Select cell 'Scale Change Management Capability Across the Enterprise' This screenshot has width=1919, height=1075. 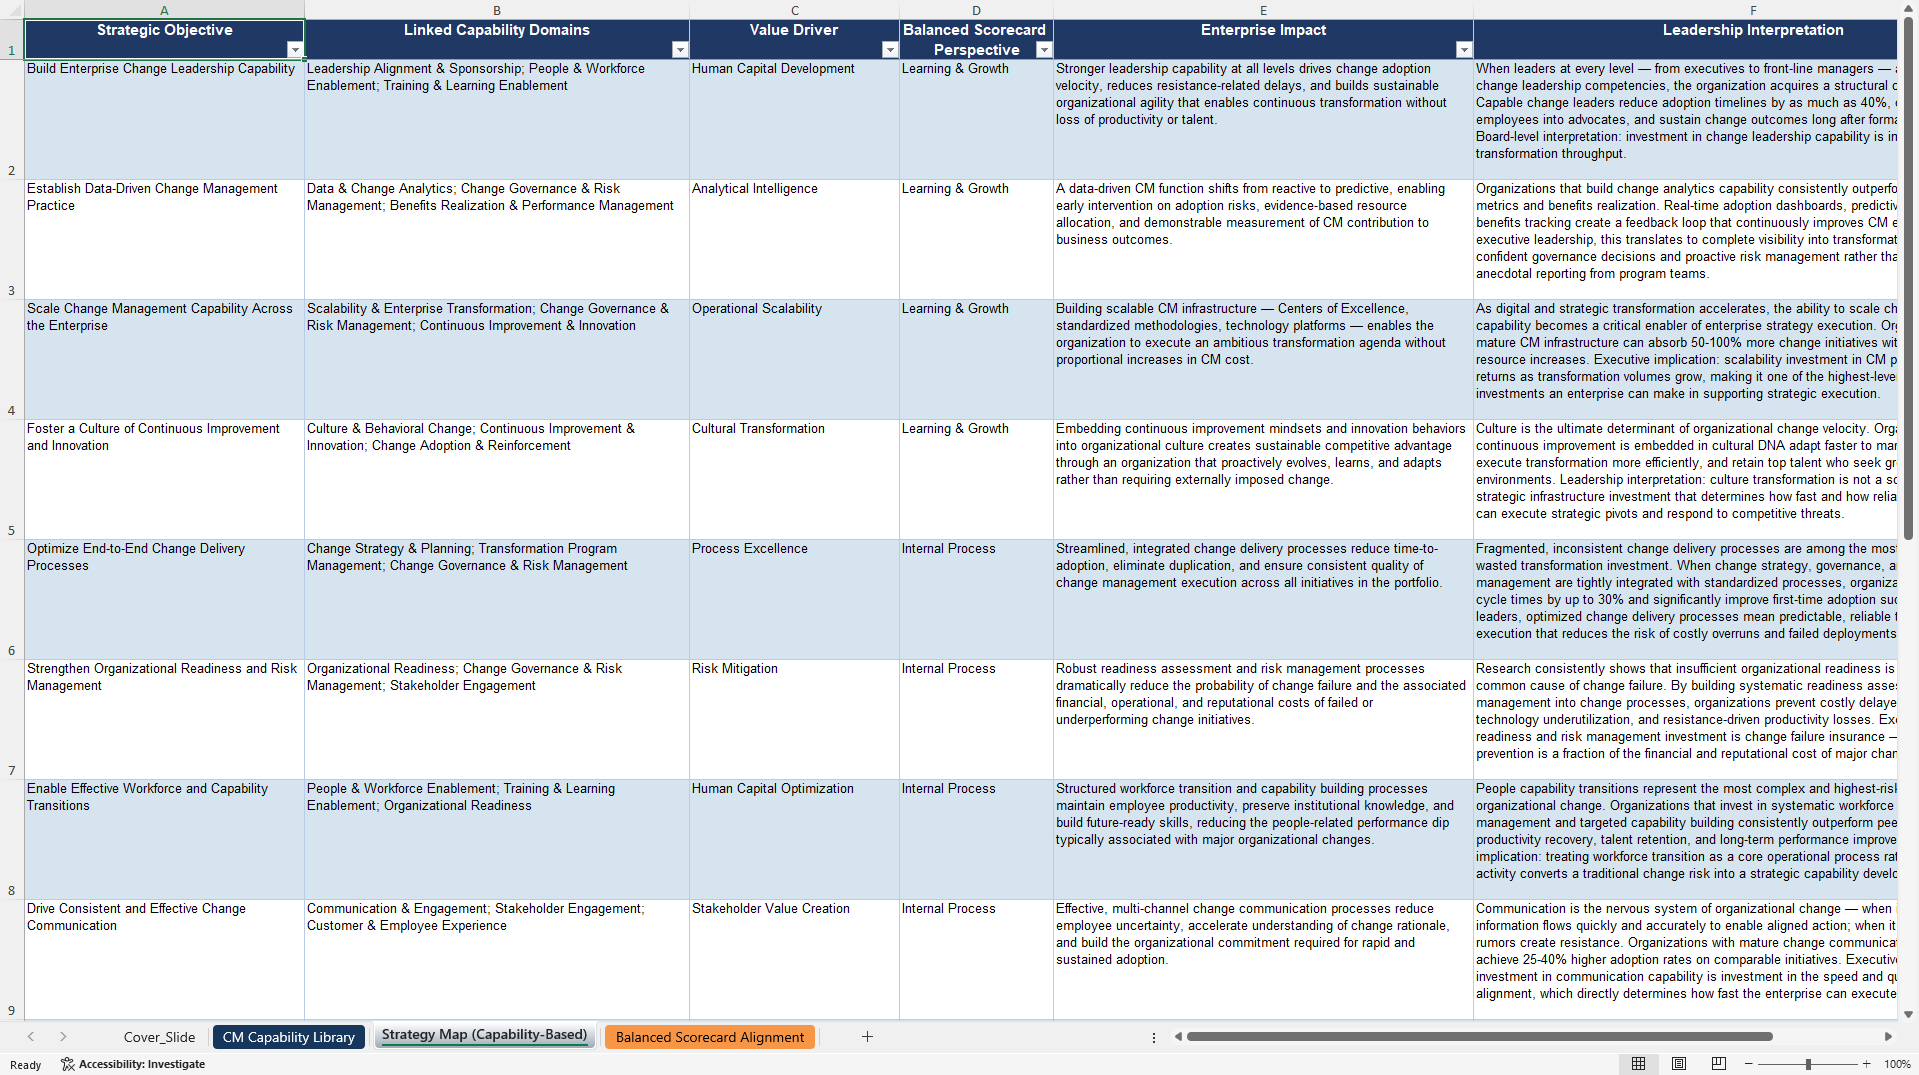tap(164, 360)
